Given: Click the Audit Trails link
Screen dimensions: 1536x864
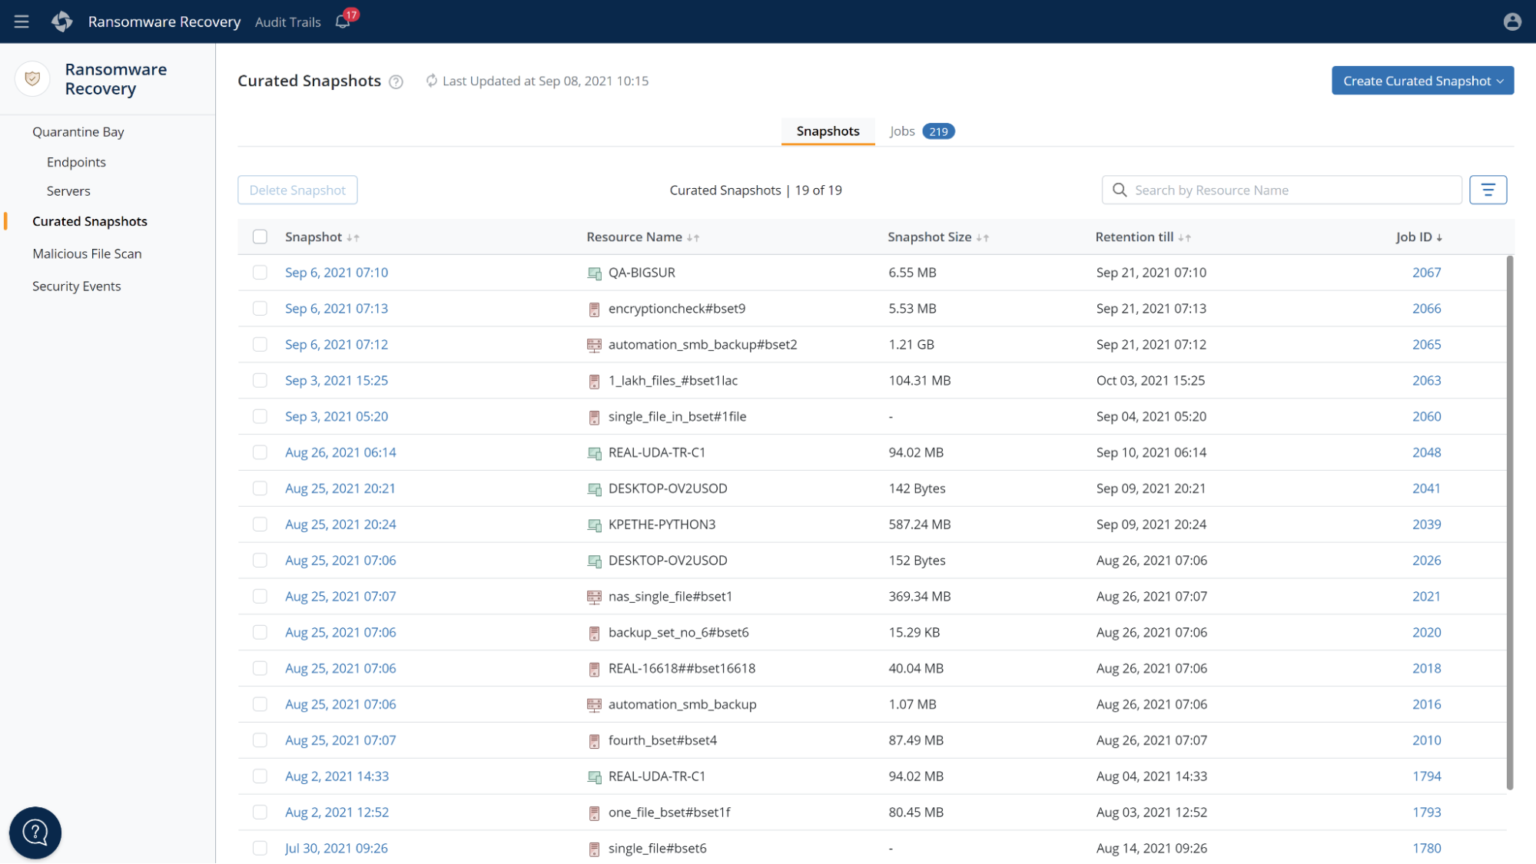Looking at the screenshot, I should point(288,22).
